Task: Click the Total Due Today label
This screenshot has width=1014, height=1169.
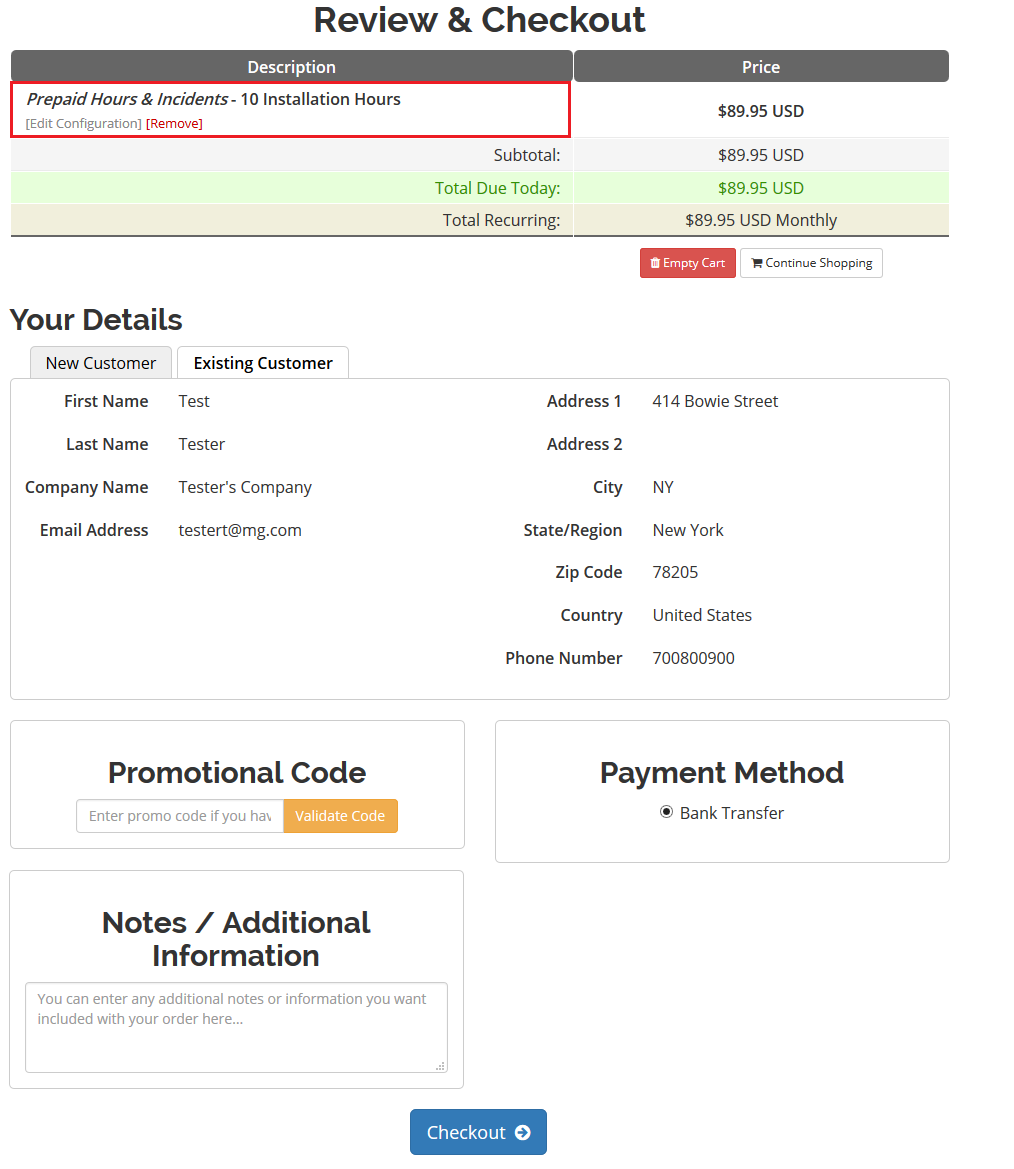Action: (x=498, y=188)
